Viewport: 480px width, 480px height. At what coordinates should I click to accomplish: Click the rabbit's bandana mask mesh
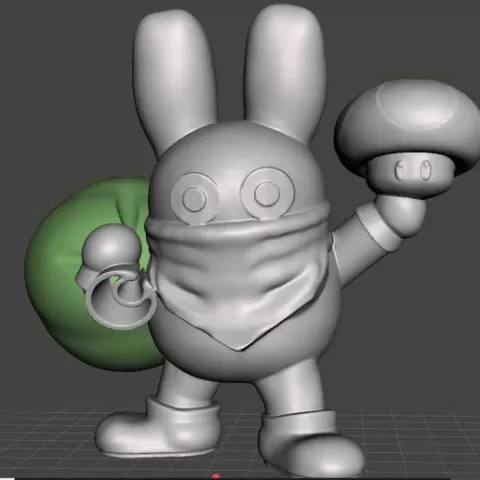pos(238,274)
